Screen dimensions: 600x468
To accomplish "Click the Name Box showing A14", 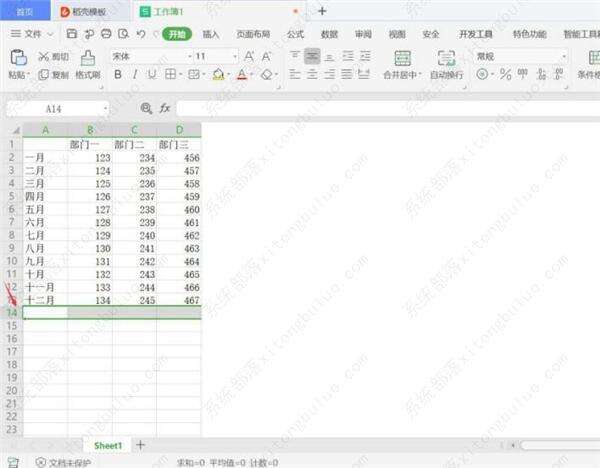I will point(57,109).
